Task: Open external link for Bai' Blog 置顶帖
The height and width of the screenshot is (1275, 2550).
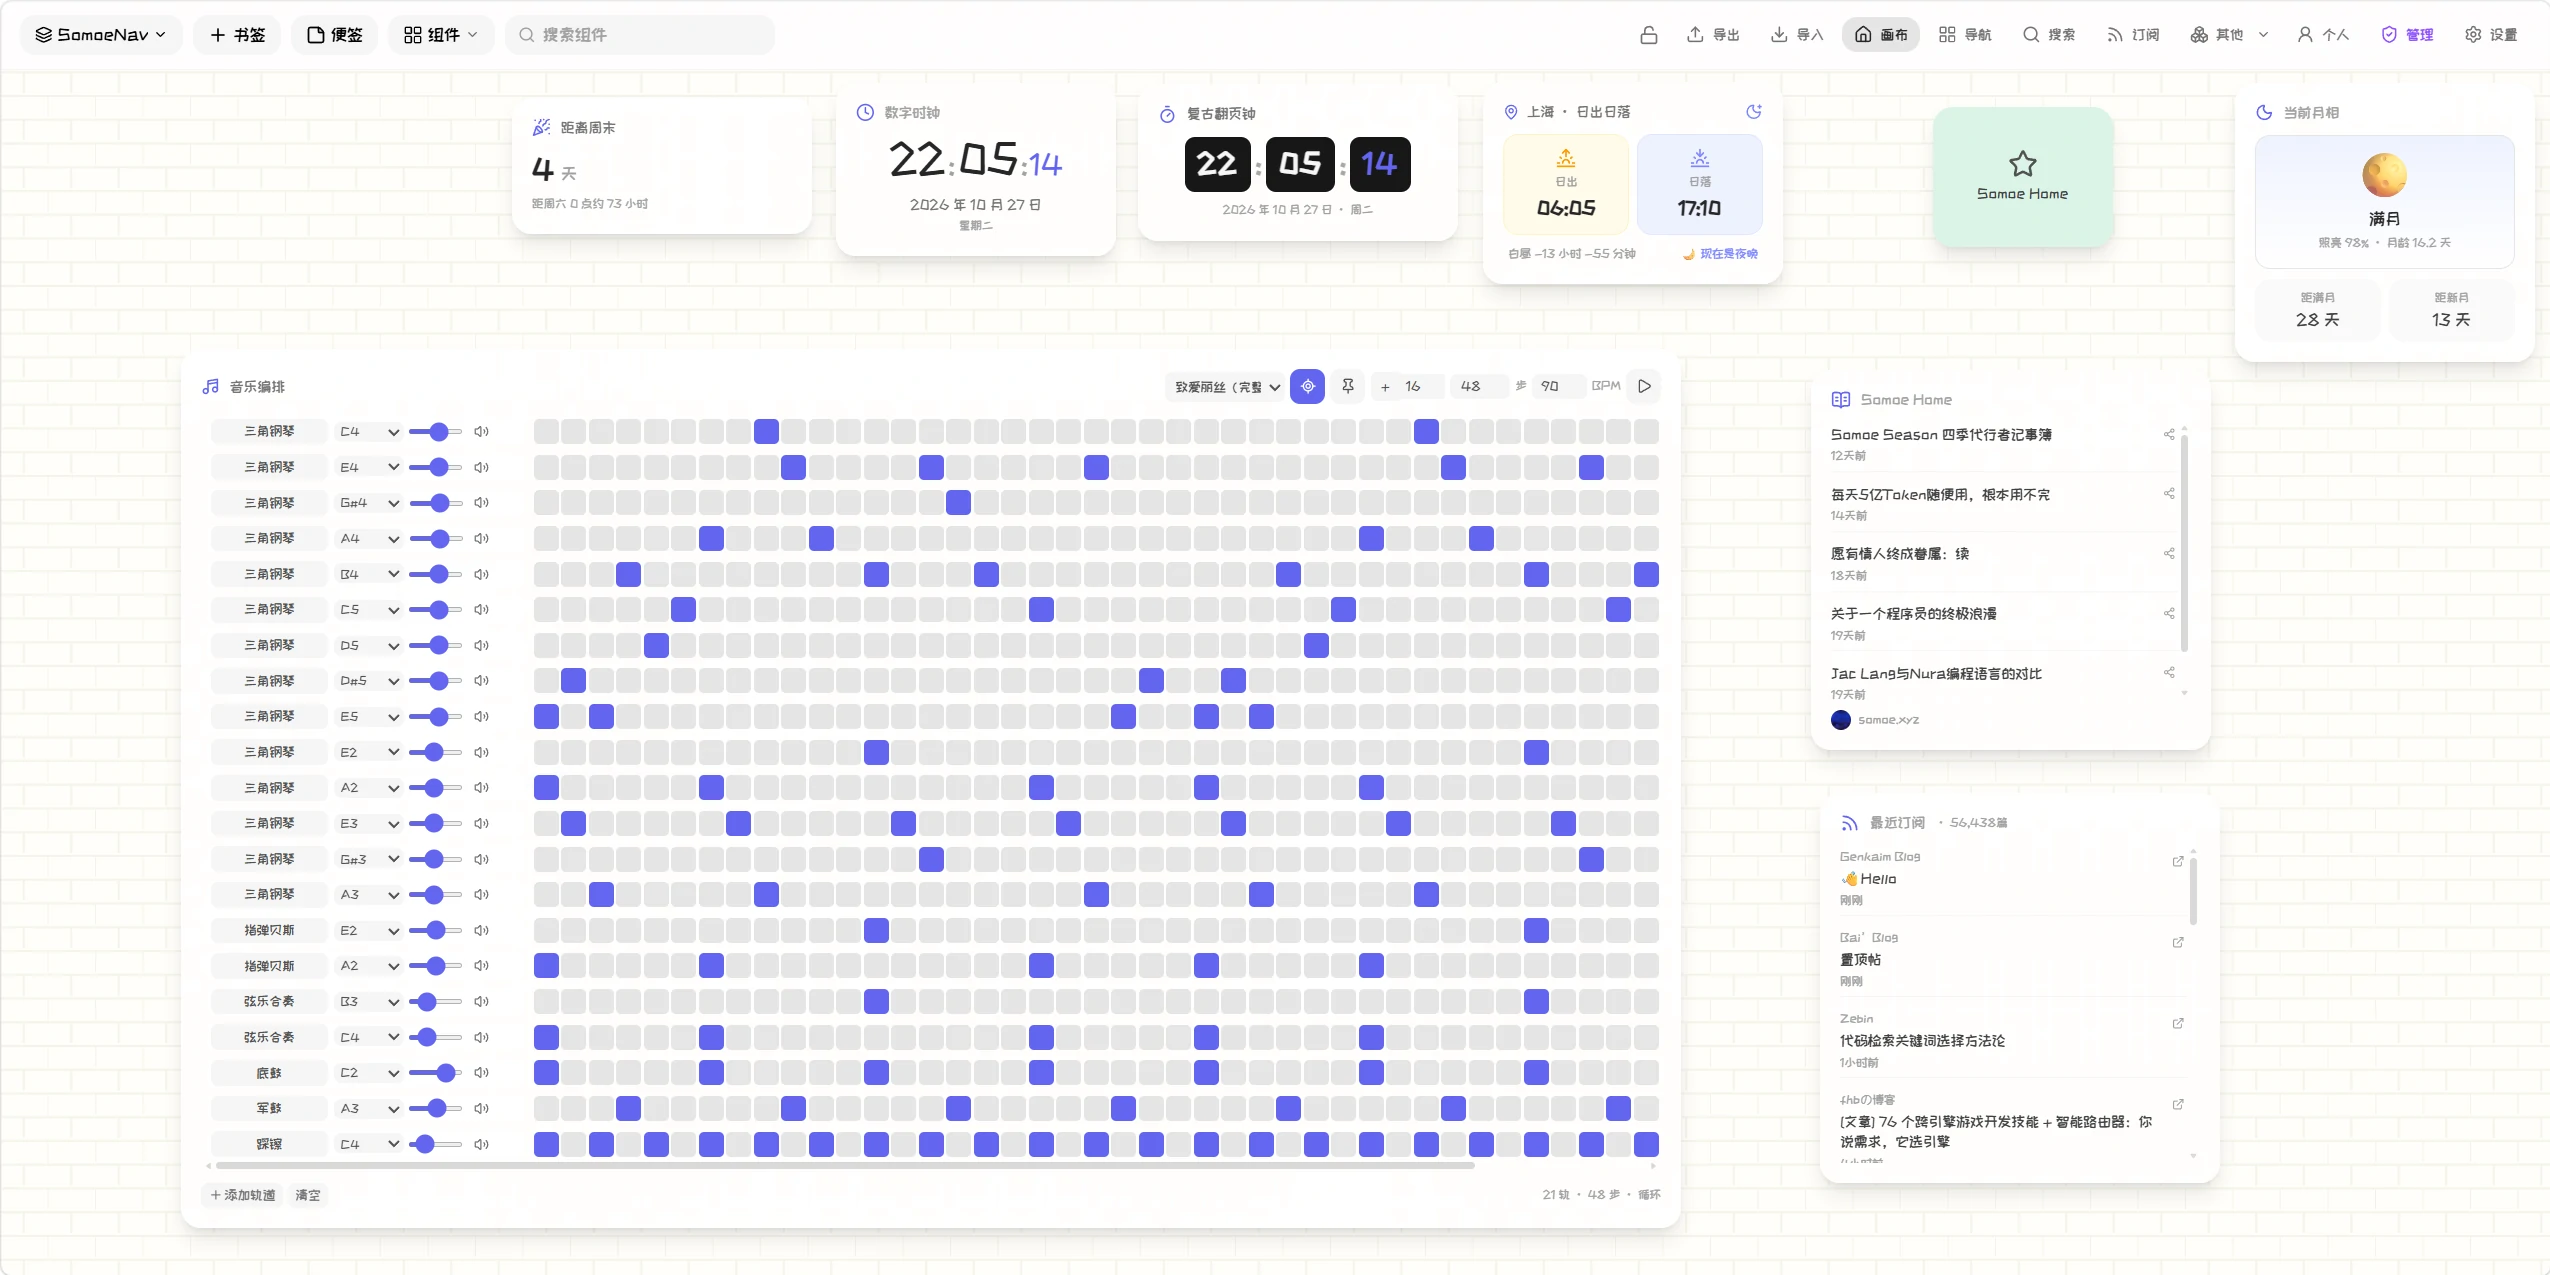Action: tap(2178, 943)
